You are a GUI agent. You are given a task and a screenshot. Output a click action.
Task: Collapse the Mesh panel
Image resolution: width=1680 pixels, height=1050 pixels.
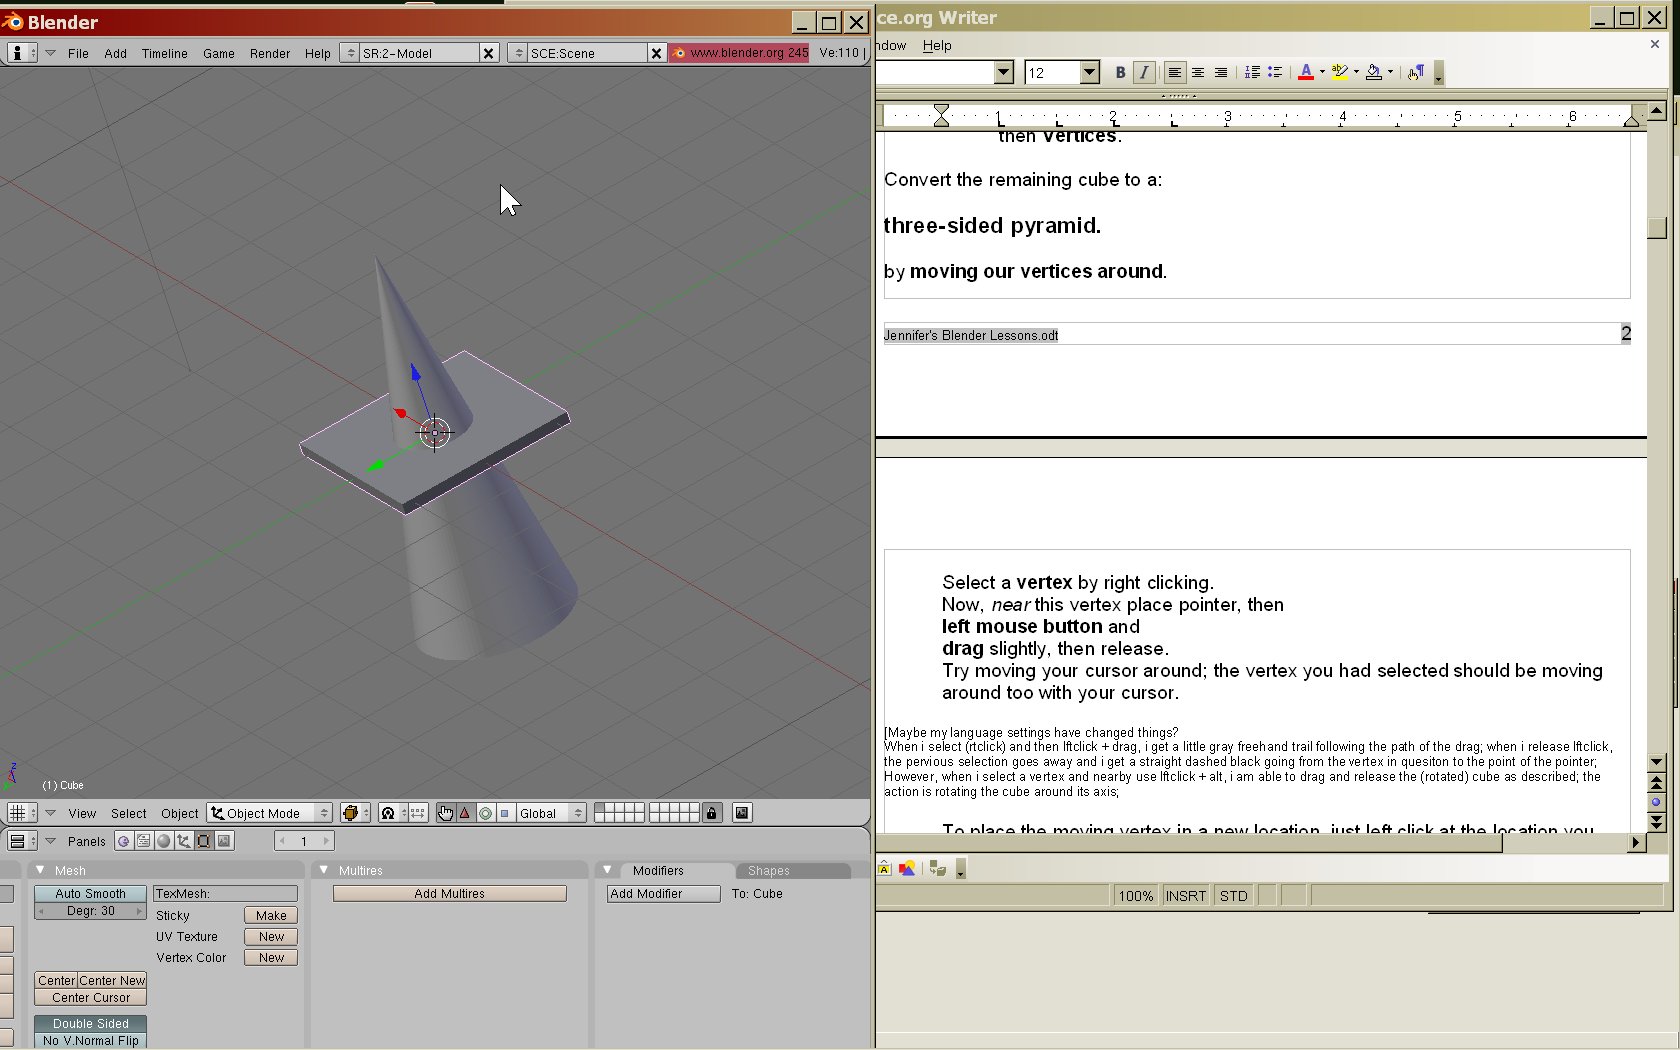click(x=40, y=871)
